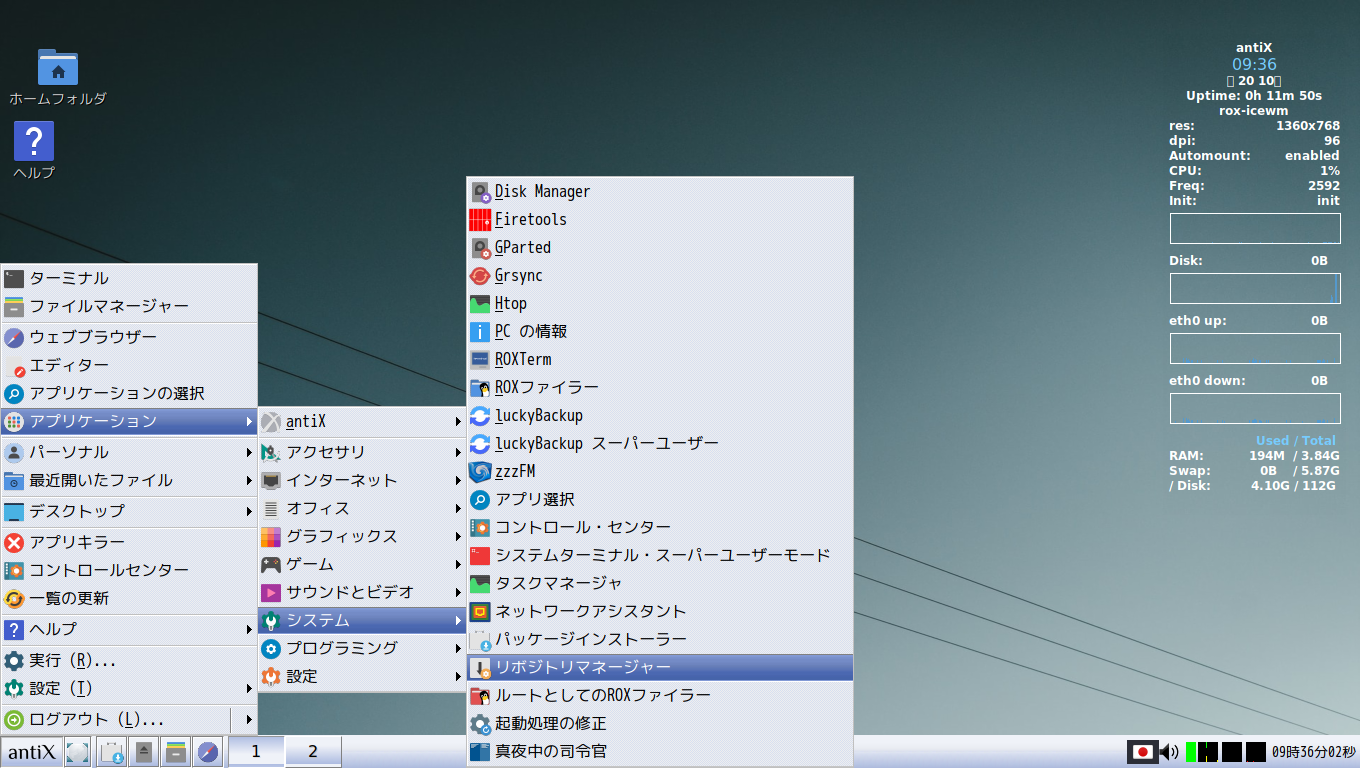Click show desktop taskbar icon
Image resolution: width=1360 pixels, height=768 pixels.
click(x=78, y=752)
